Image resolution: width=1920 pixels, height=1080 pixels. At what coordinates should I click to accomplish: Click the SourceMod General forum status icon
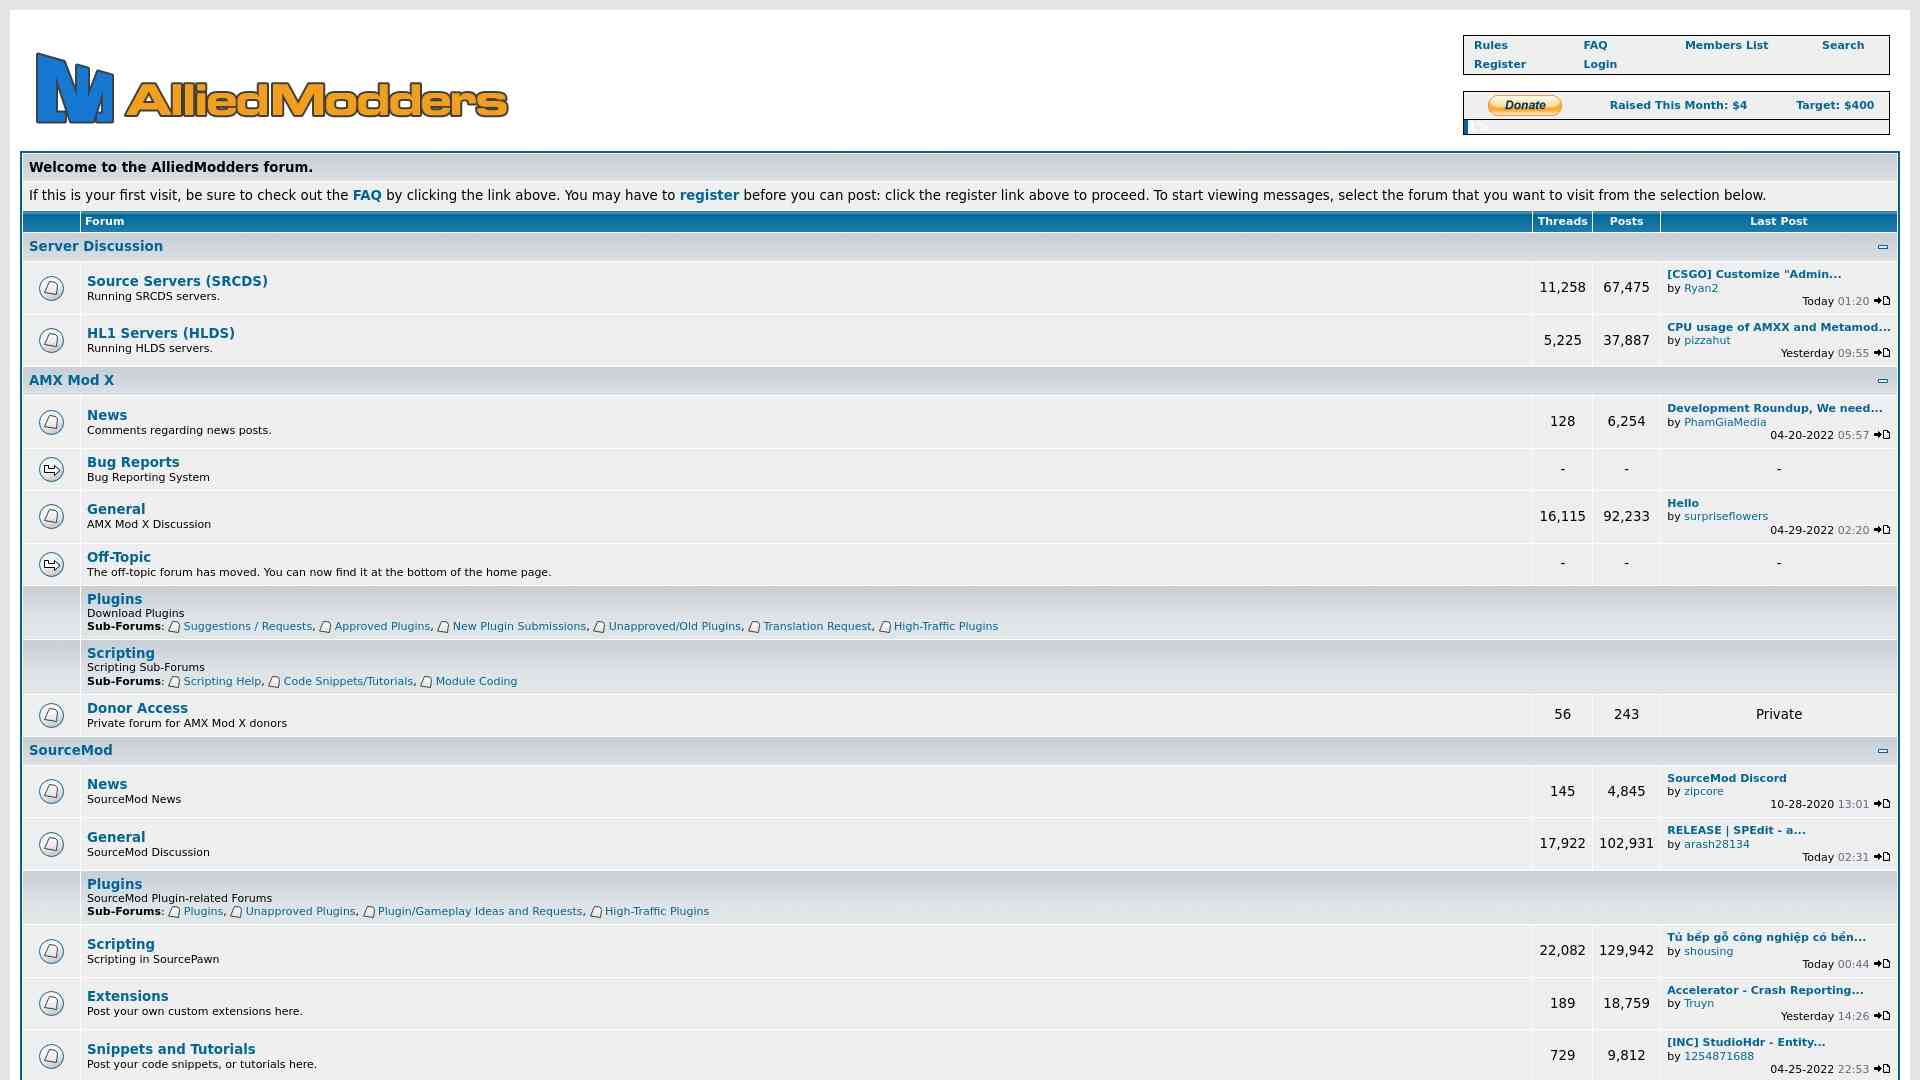[x=51, y=844]
